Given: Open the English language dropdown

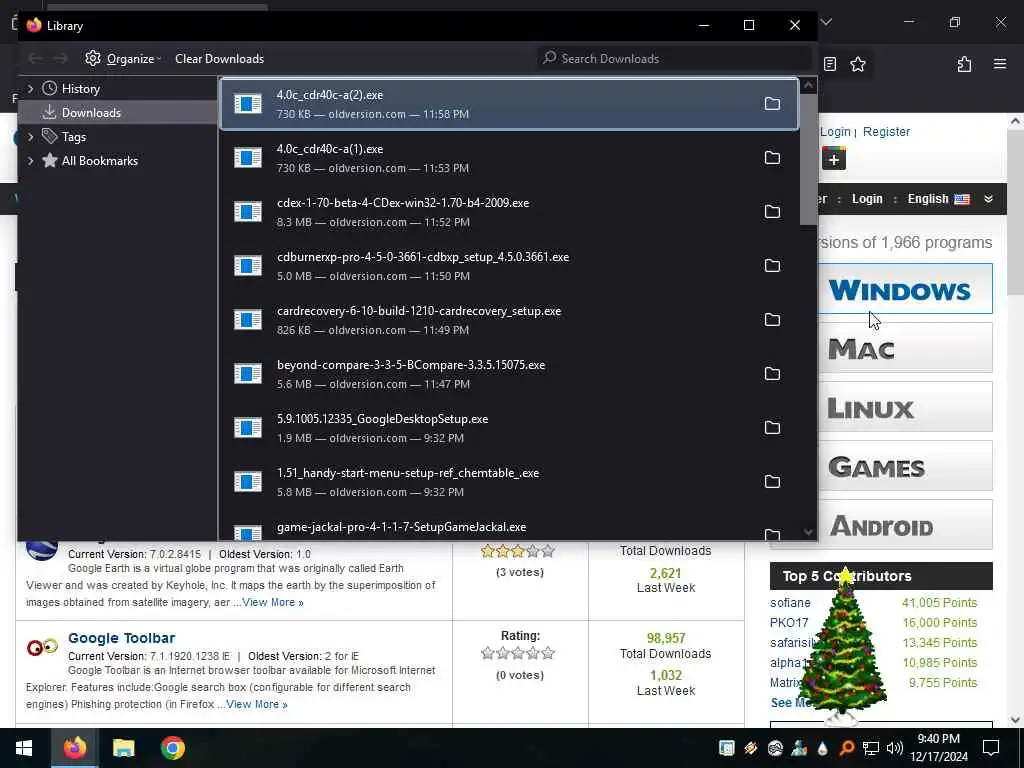Looking at the screenshot, I should point(950,199).
